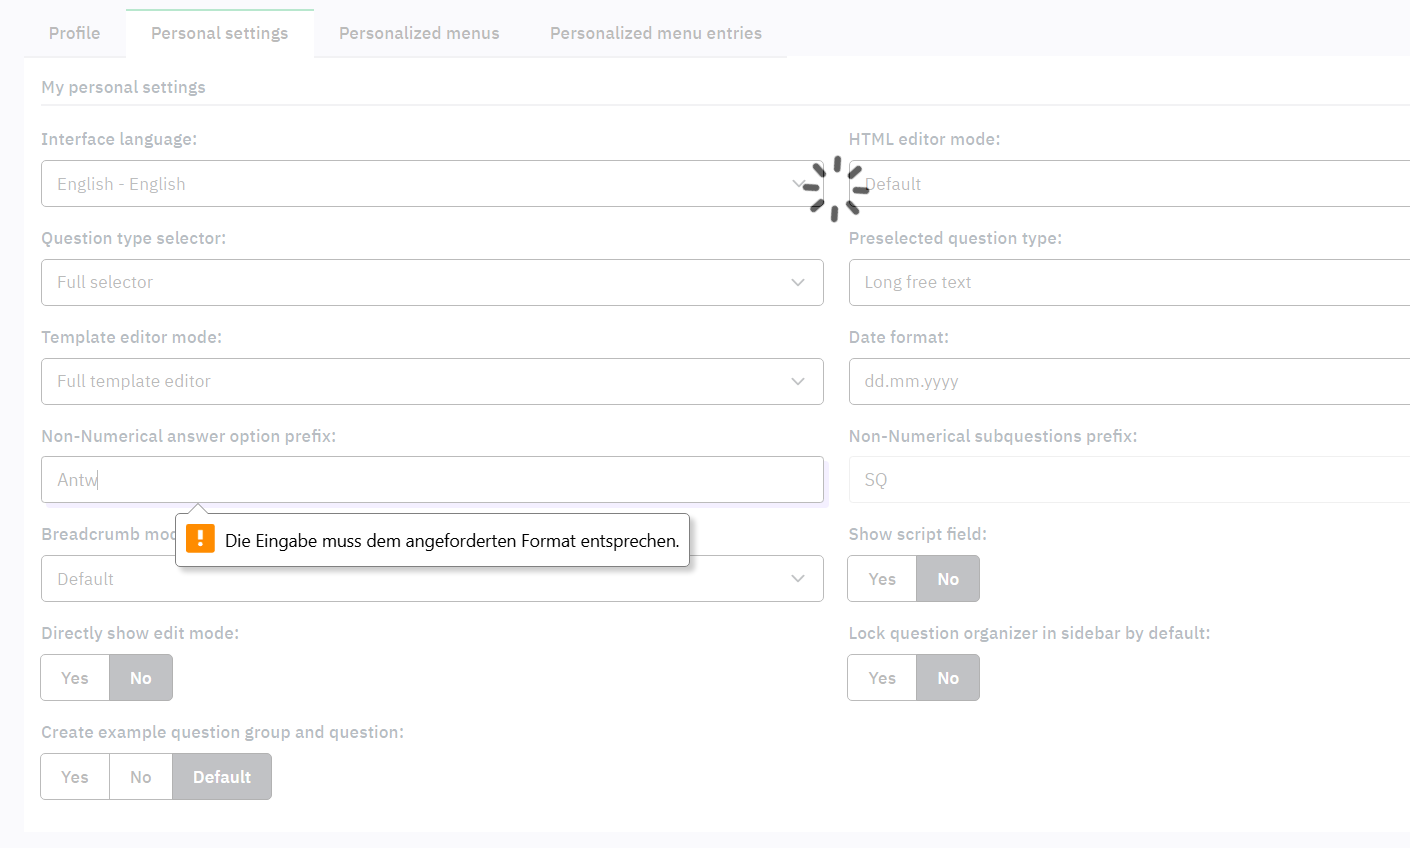The image size is (1410, 848).
Task: Click the Date format field
Action: pyautogui.click(x=1130, y=382)
